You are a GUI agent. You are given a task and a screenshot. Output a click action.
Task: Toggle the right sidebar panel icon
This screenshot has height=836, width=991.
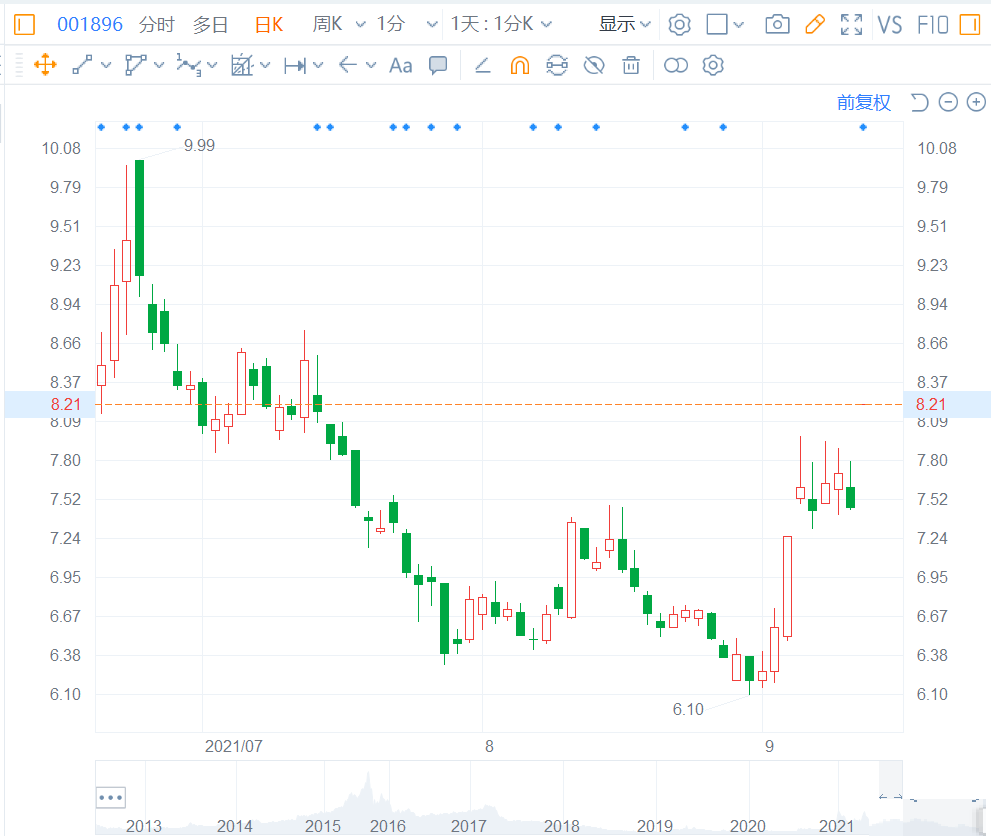pyautogui.click(x=969, y=24)
